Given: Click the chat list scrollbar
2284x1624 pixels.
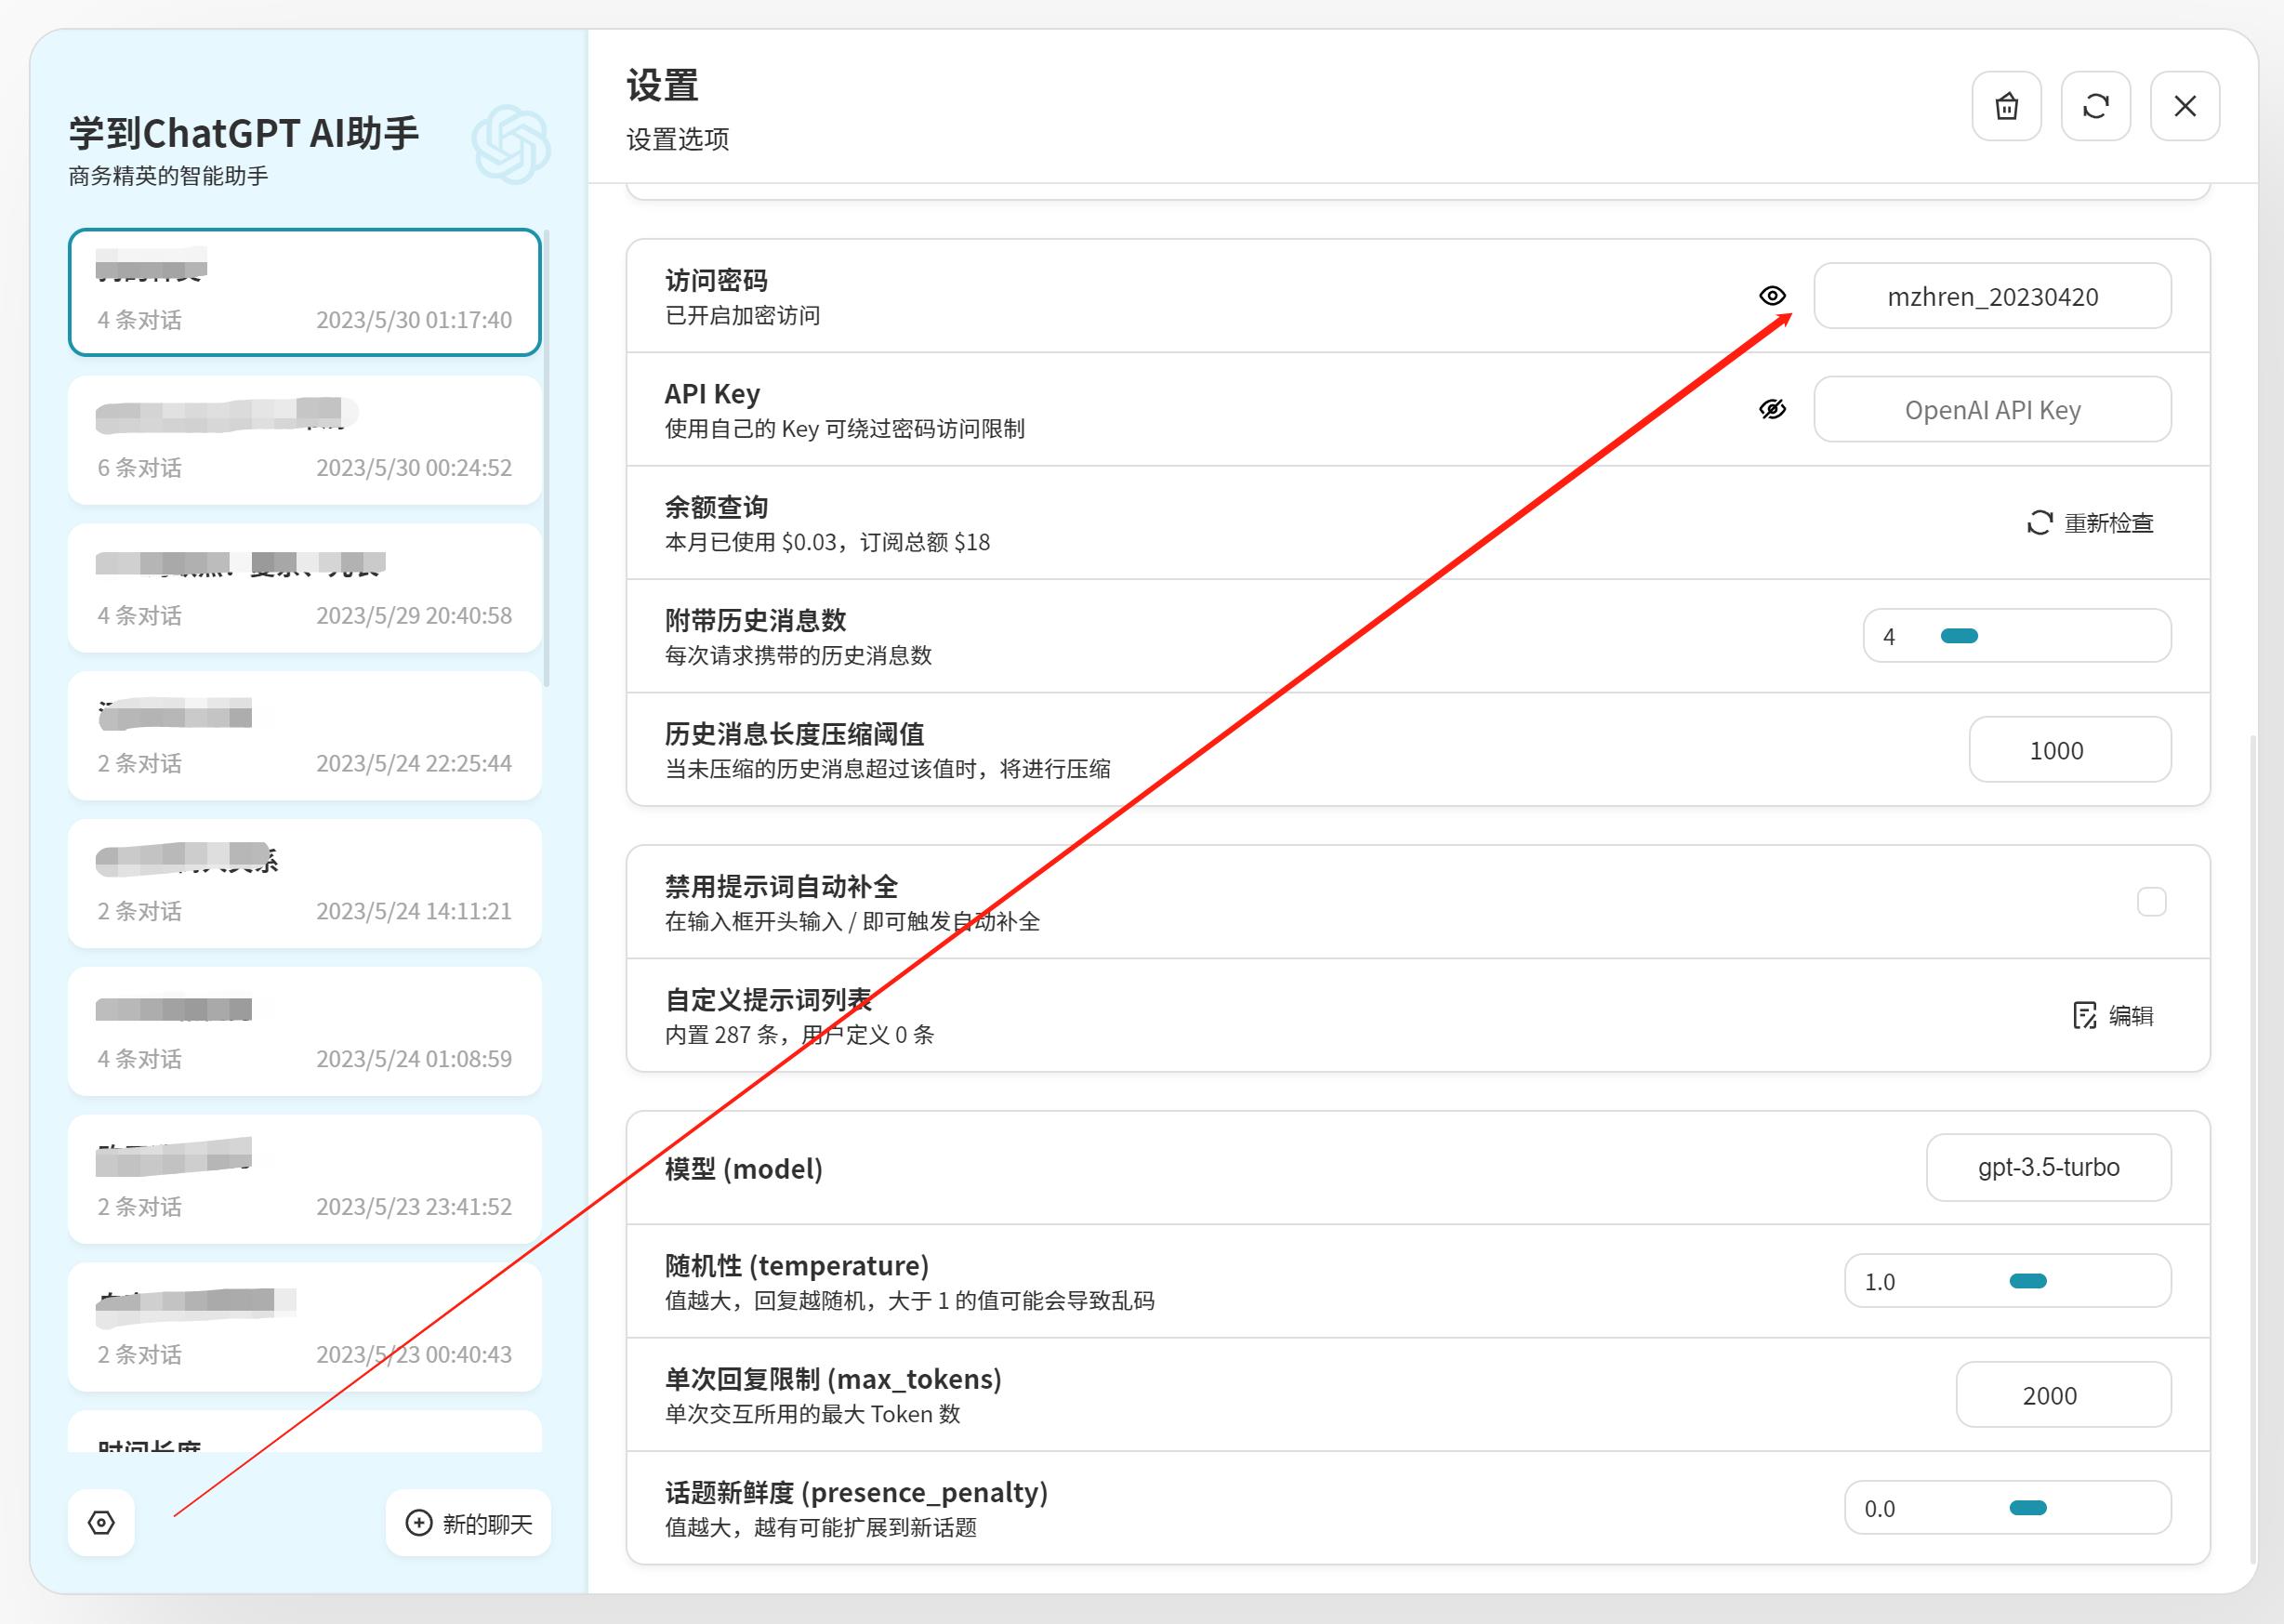Looking at the screenshot, I should 546,458.
